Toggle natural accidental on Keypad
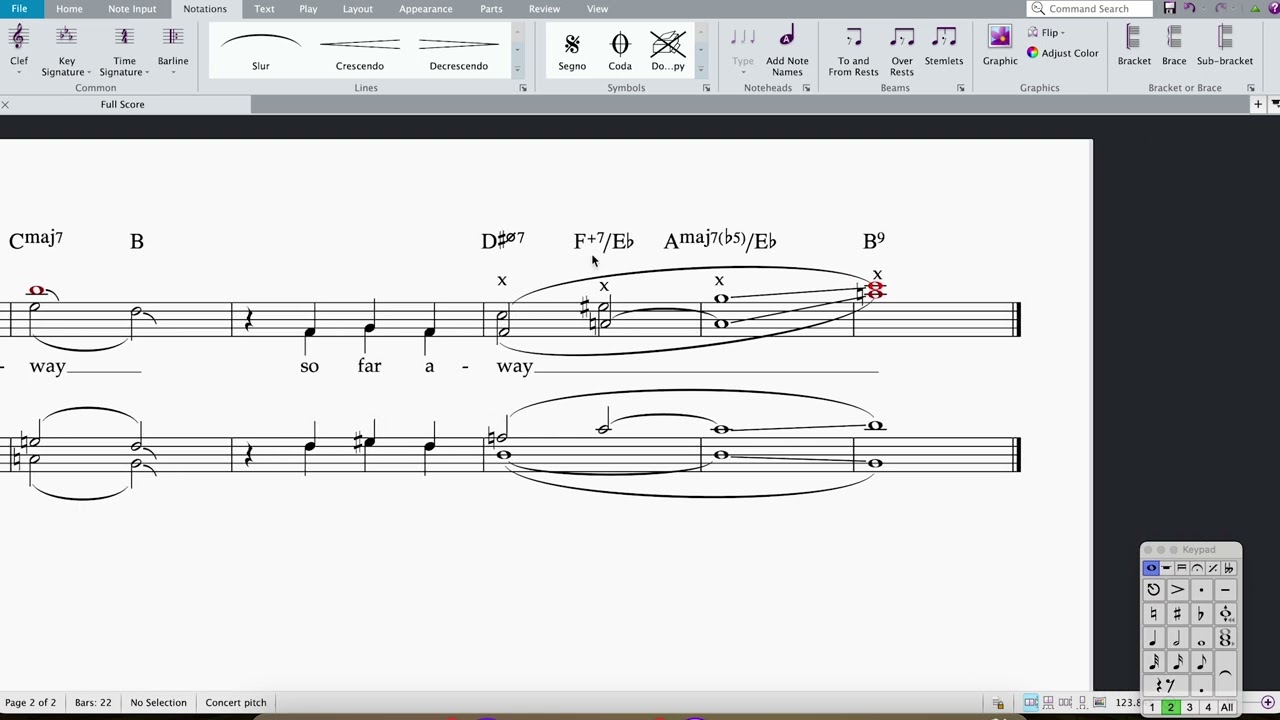The width and height of the screenshot is (1280, 720). pos(1153,614)
